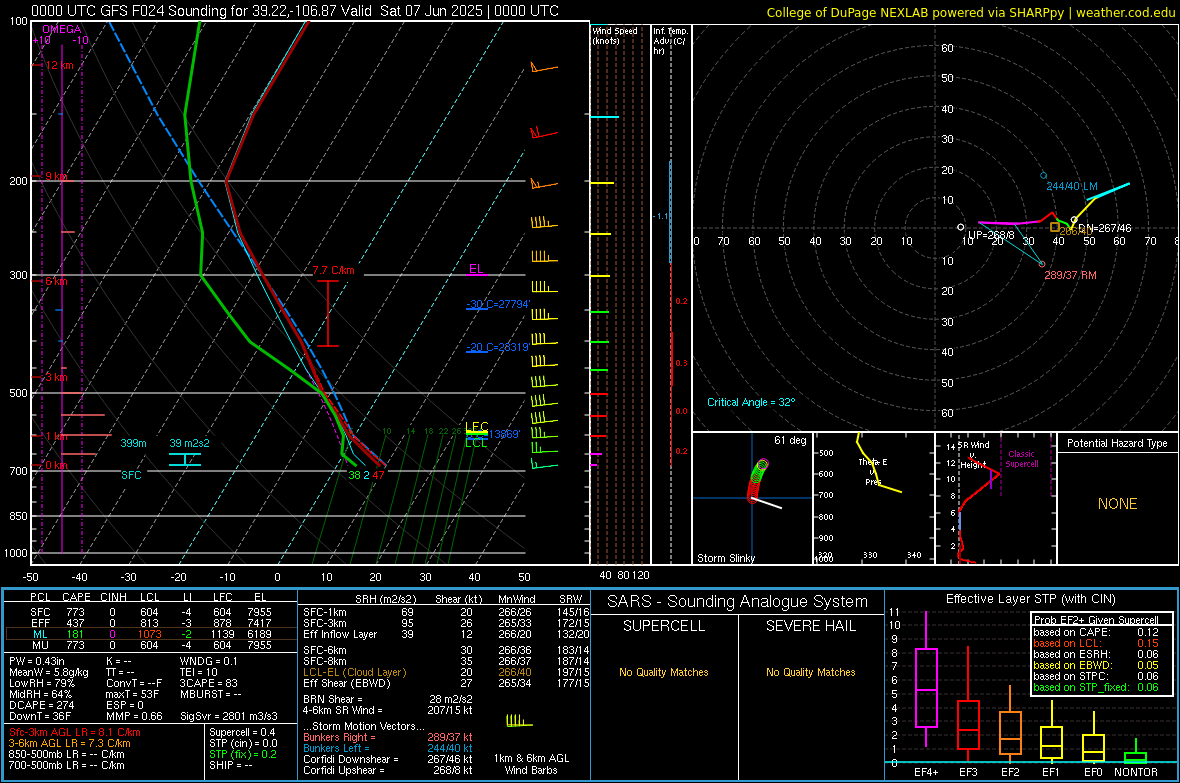
Task: Click the 399m effective inflow label
Action: click(x=133, y=443)
